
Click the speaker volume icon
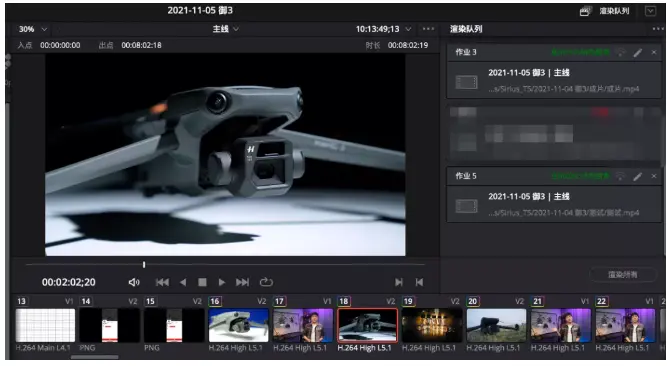click(x=134, y=282)
